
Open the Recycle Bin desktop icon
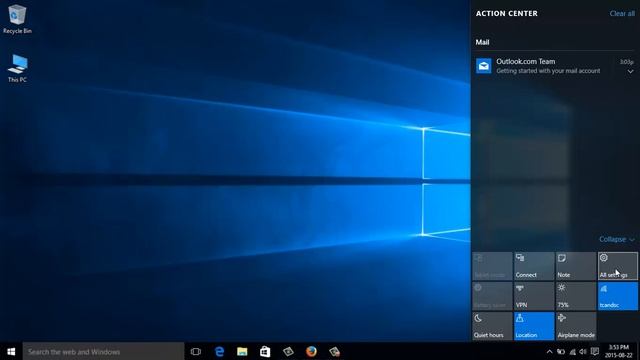[x=17, y=19]
